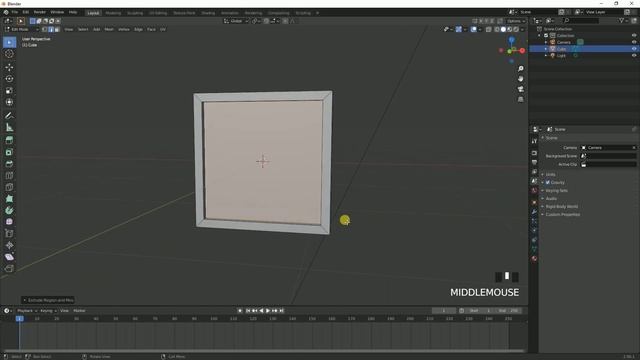Open the Face menu in viewport

[151, 29]
